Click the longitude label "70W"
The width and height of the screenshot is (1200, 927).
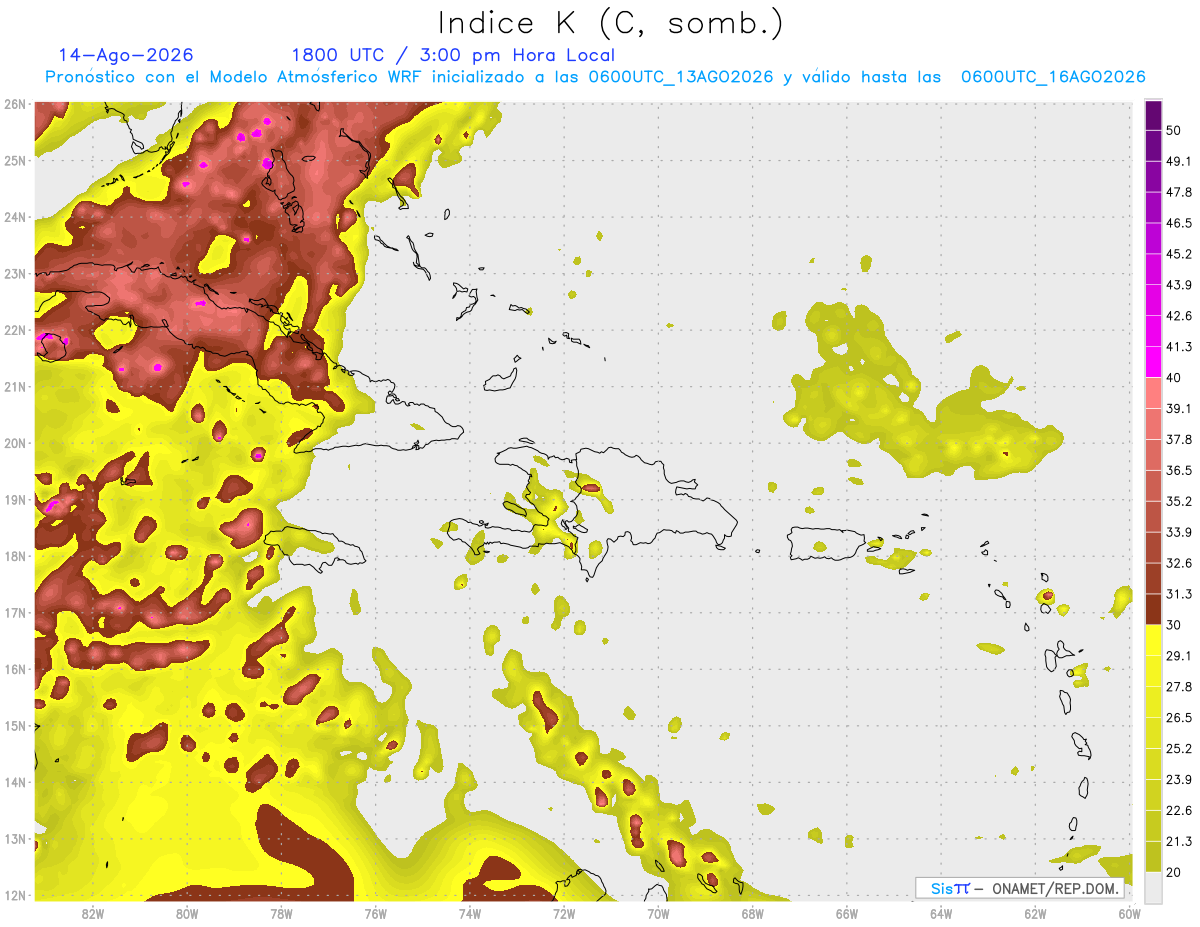(x=658, y=913)
